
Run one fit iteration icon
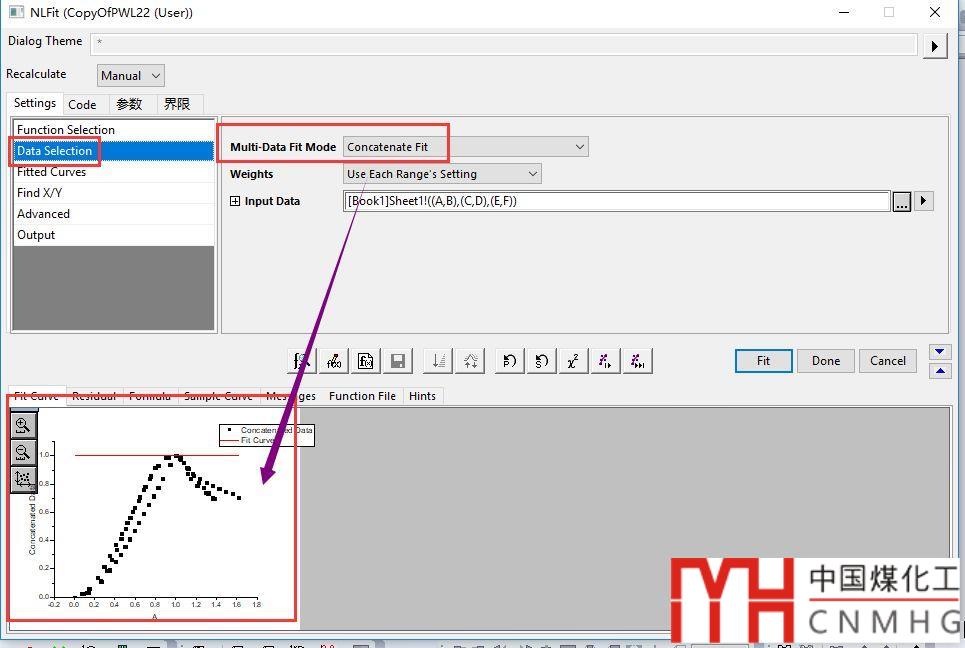point(605,361)
